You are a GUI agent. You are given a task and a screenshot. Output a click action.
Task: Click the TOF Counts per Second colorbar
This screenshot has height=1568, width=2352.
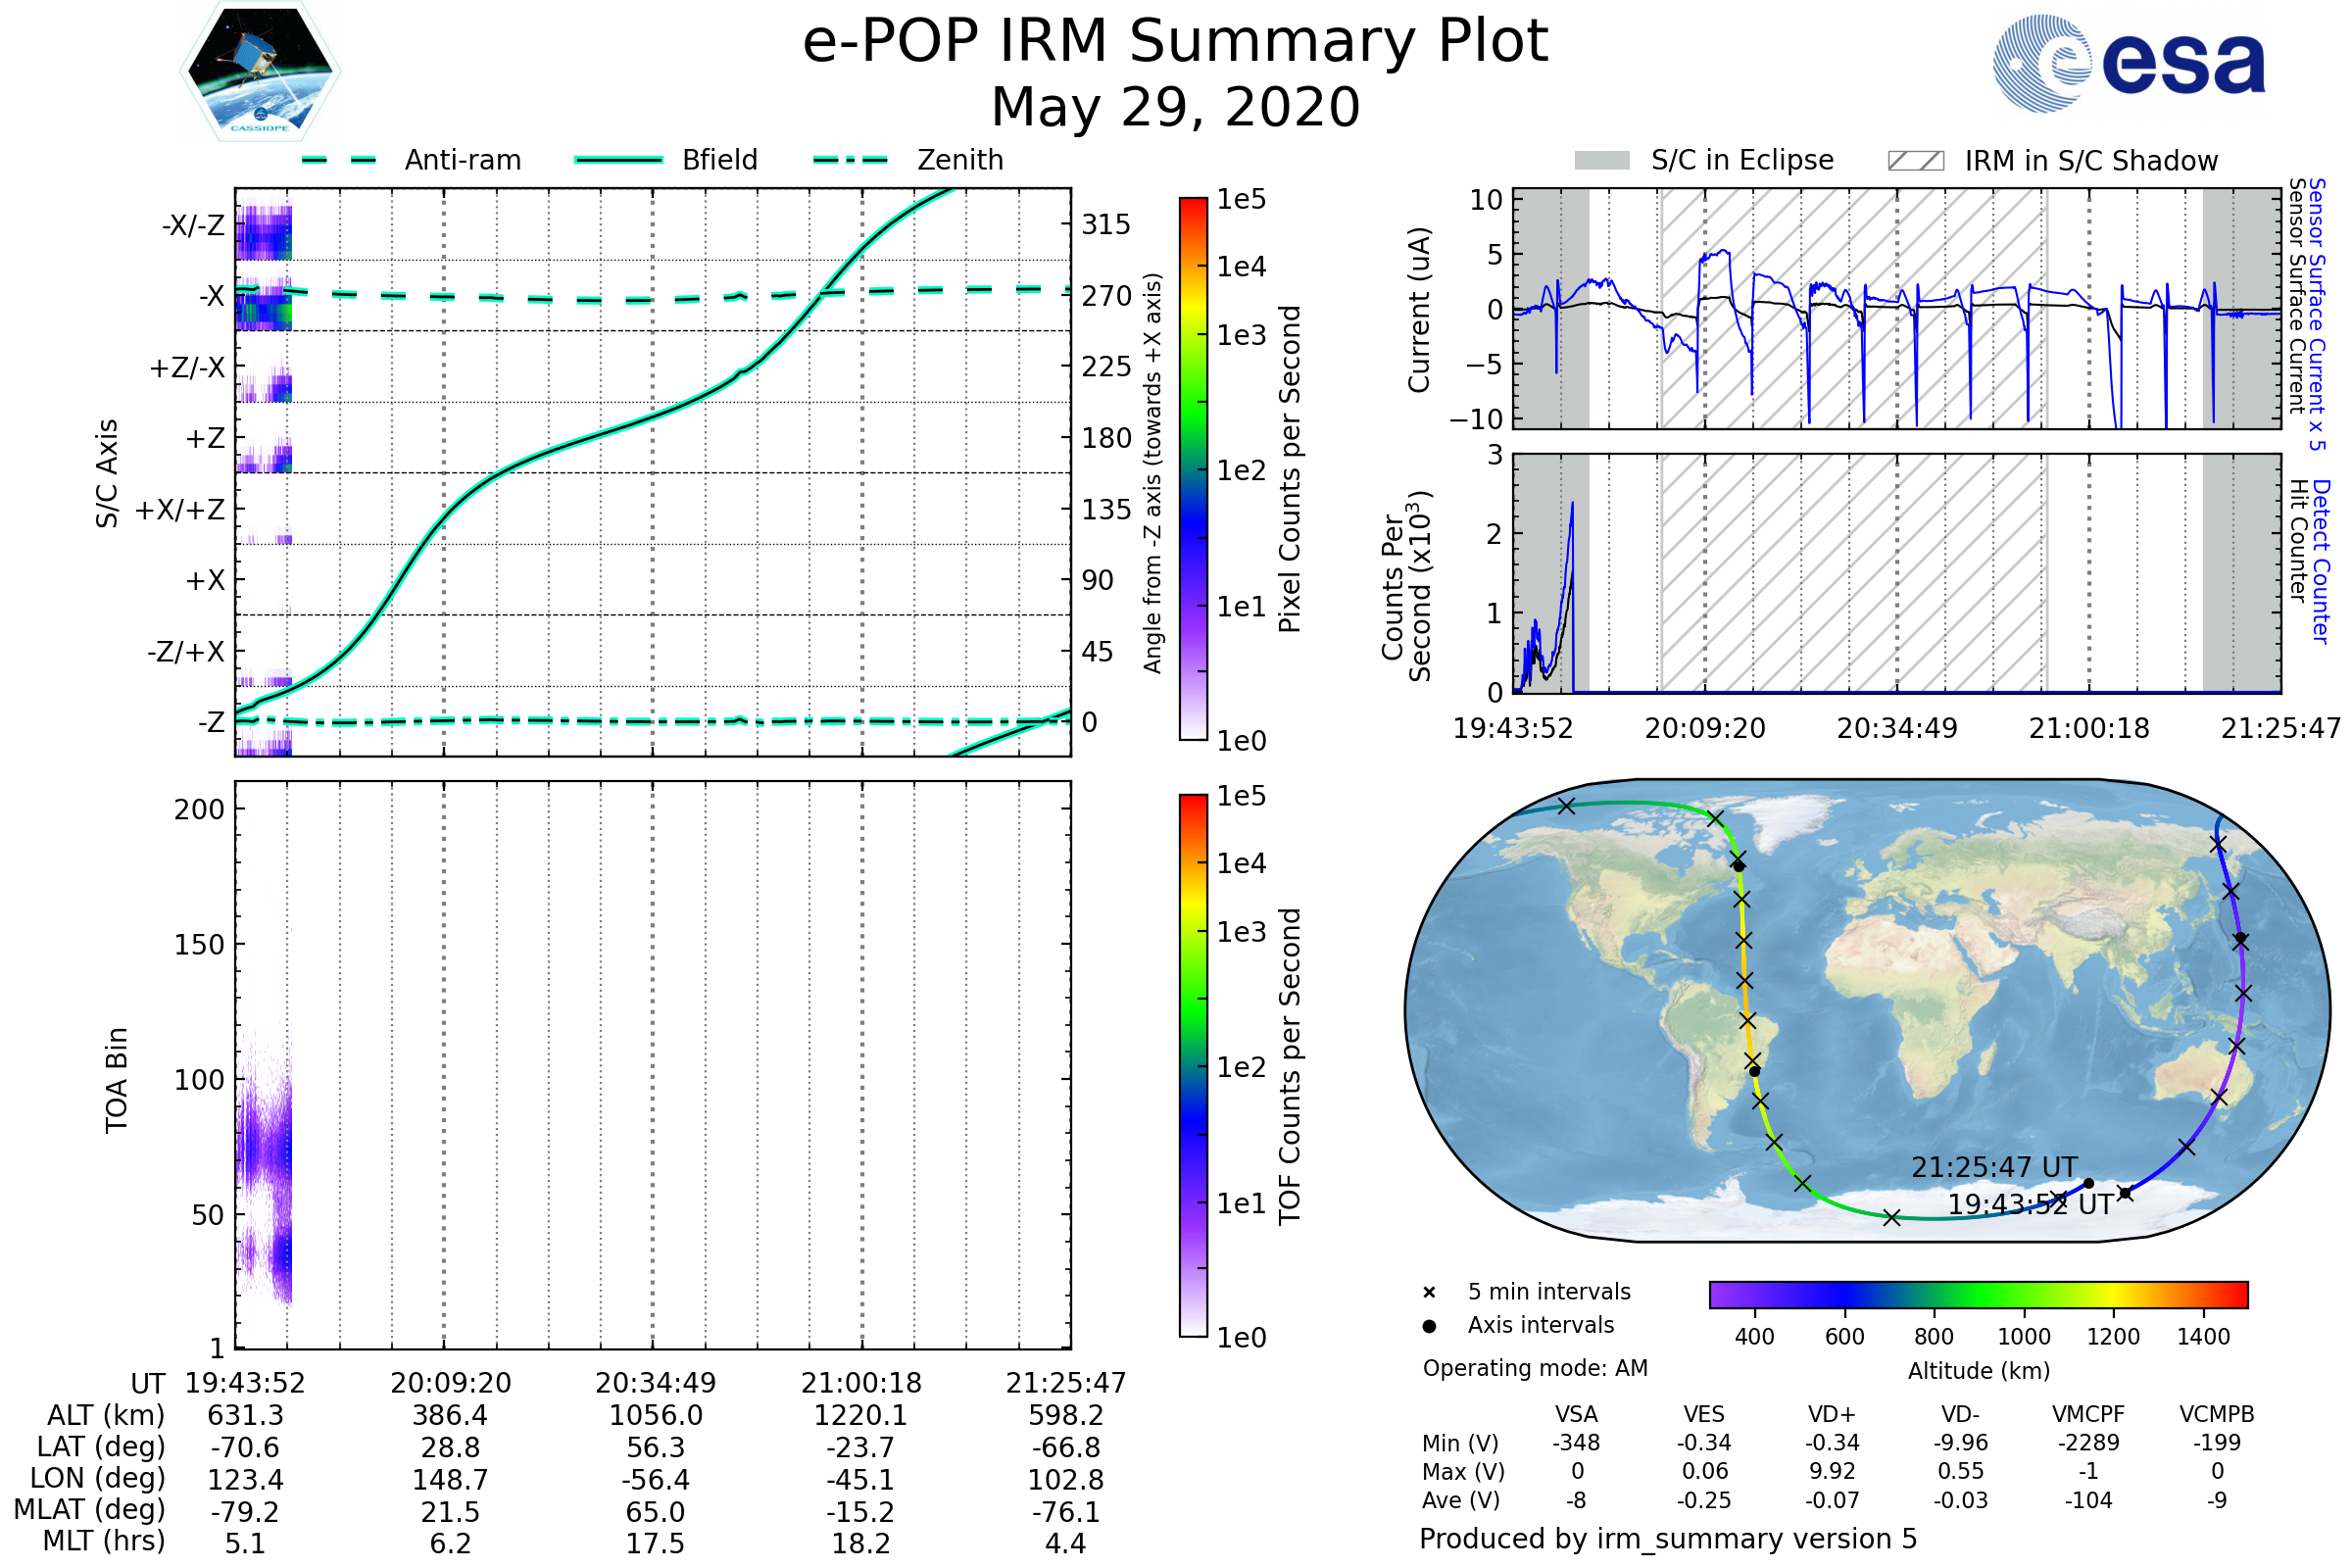1193,1065
